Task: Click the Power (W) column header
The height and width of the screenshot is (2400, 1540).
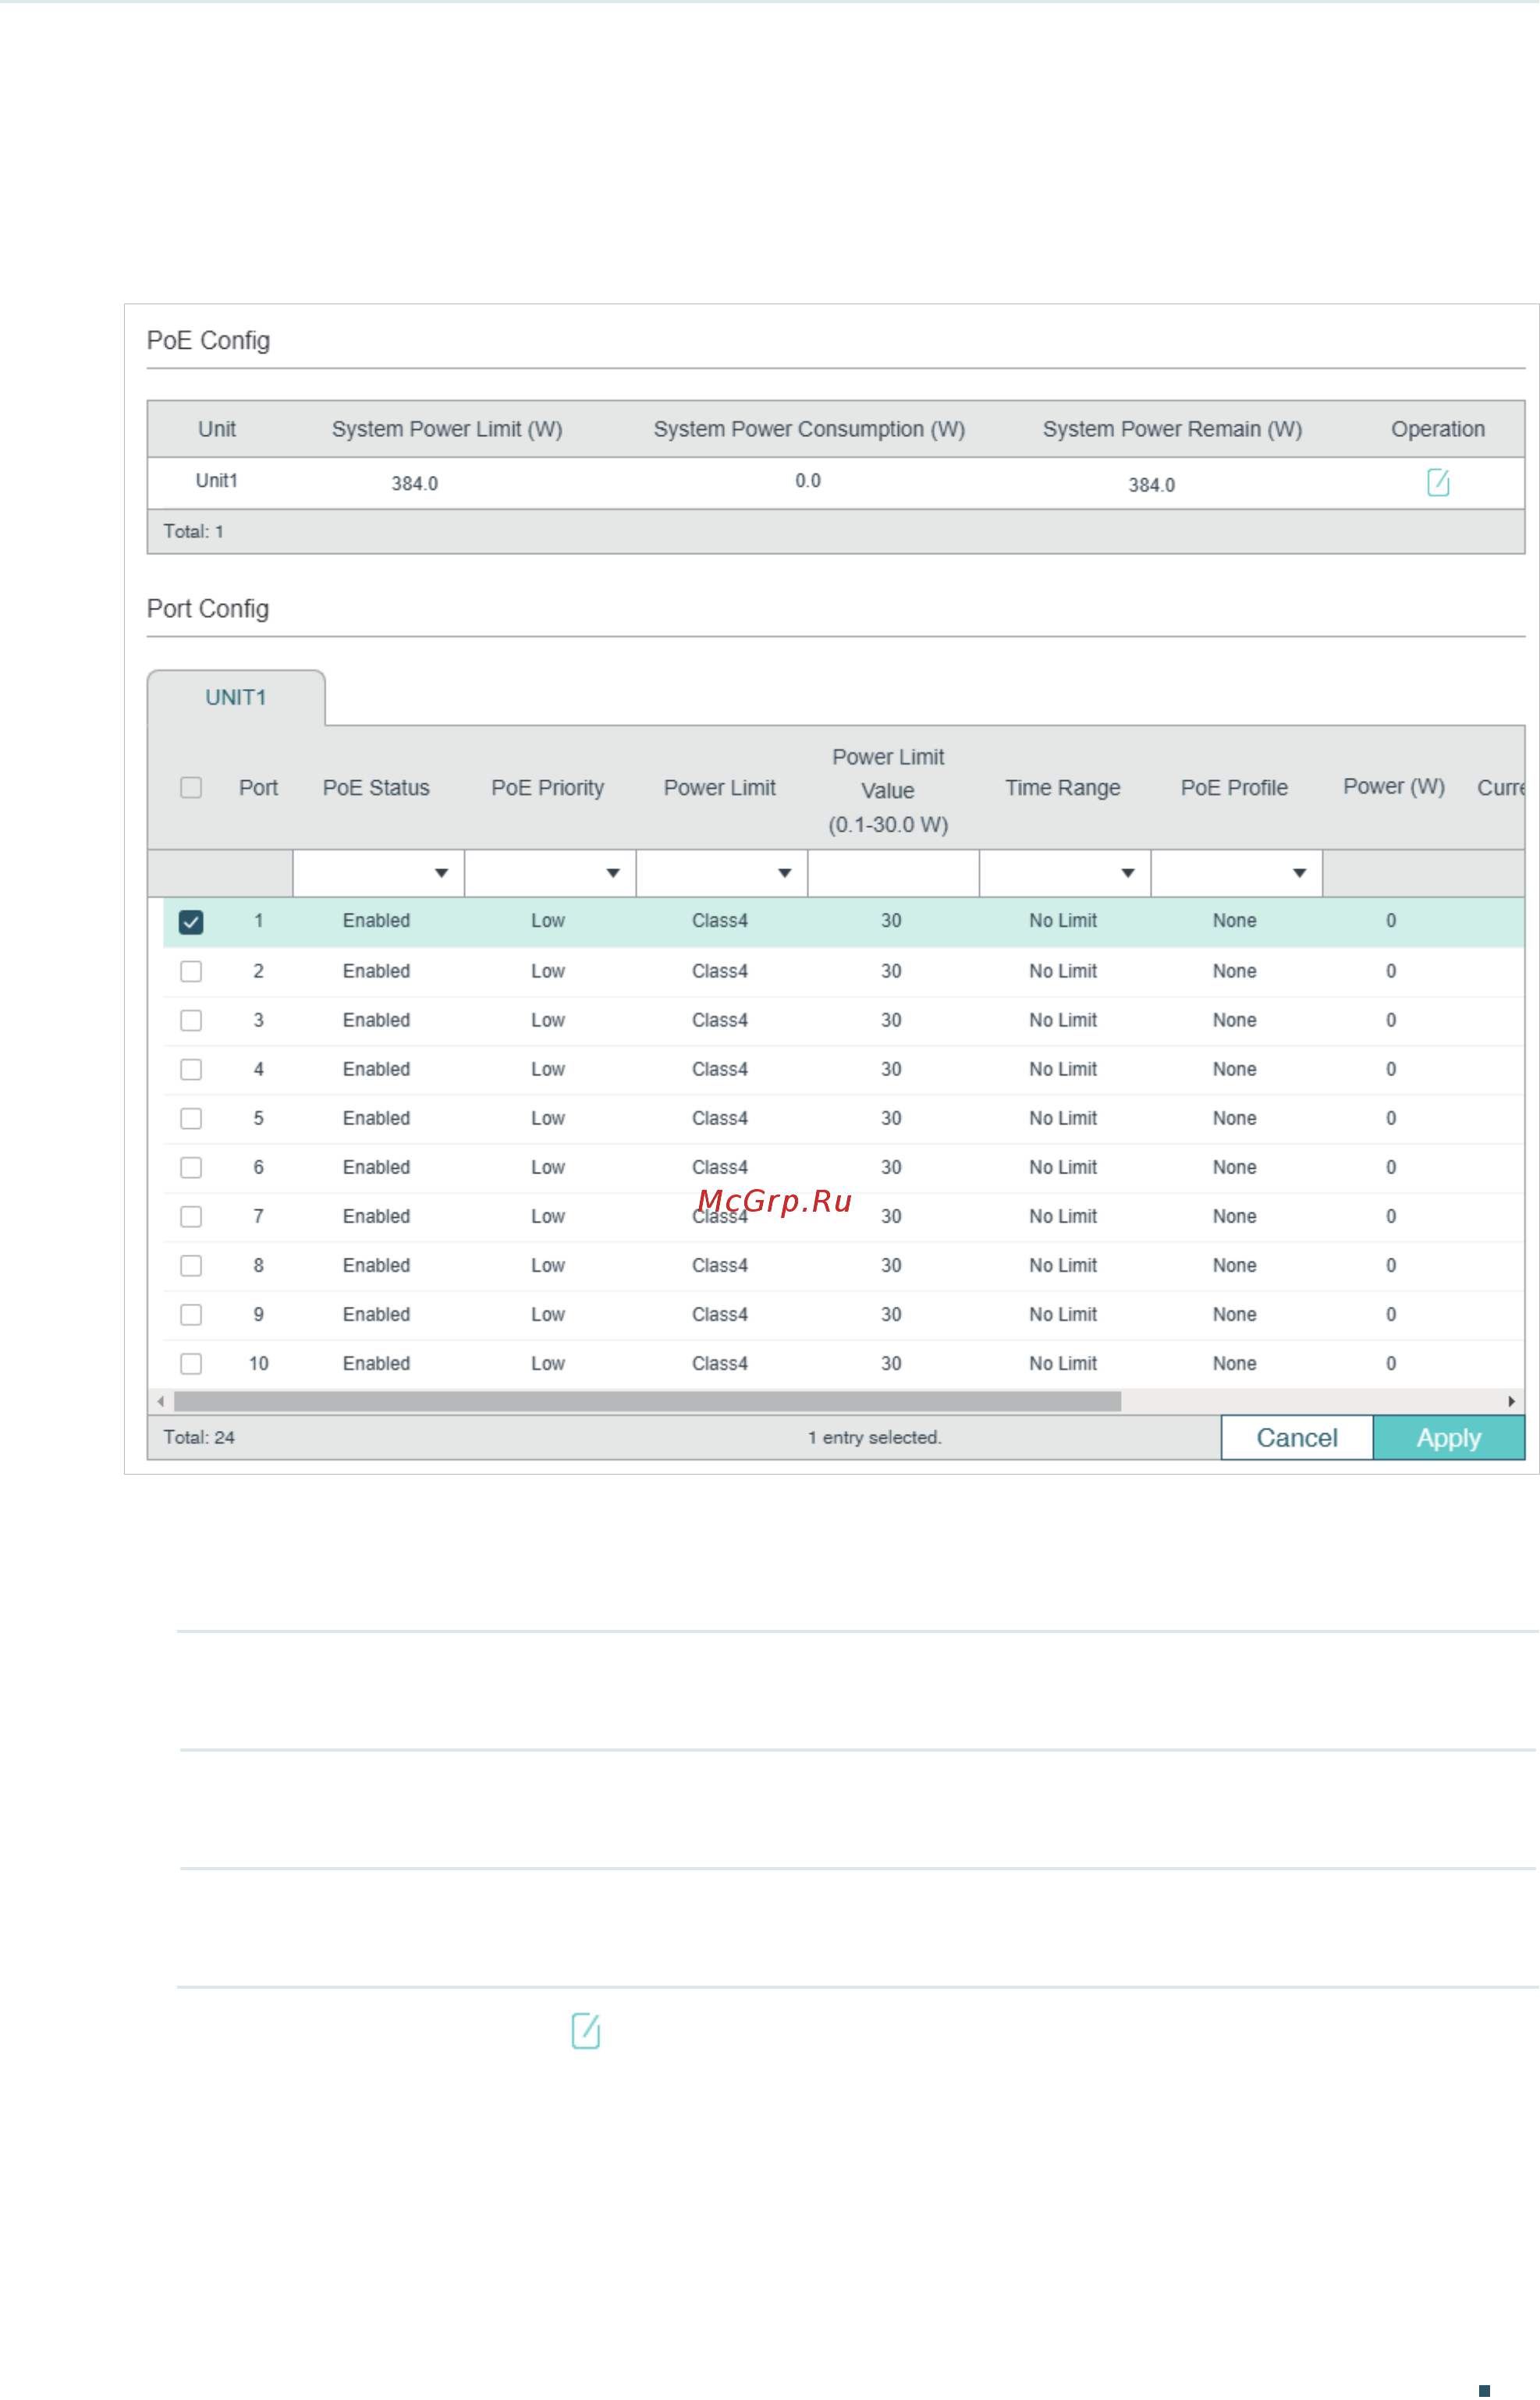Action: (x=1394, y=787)
